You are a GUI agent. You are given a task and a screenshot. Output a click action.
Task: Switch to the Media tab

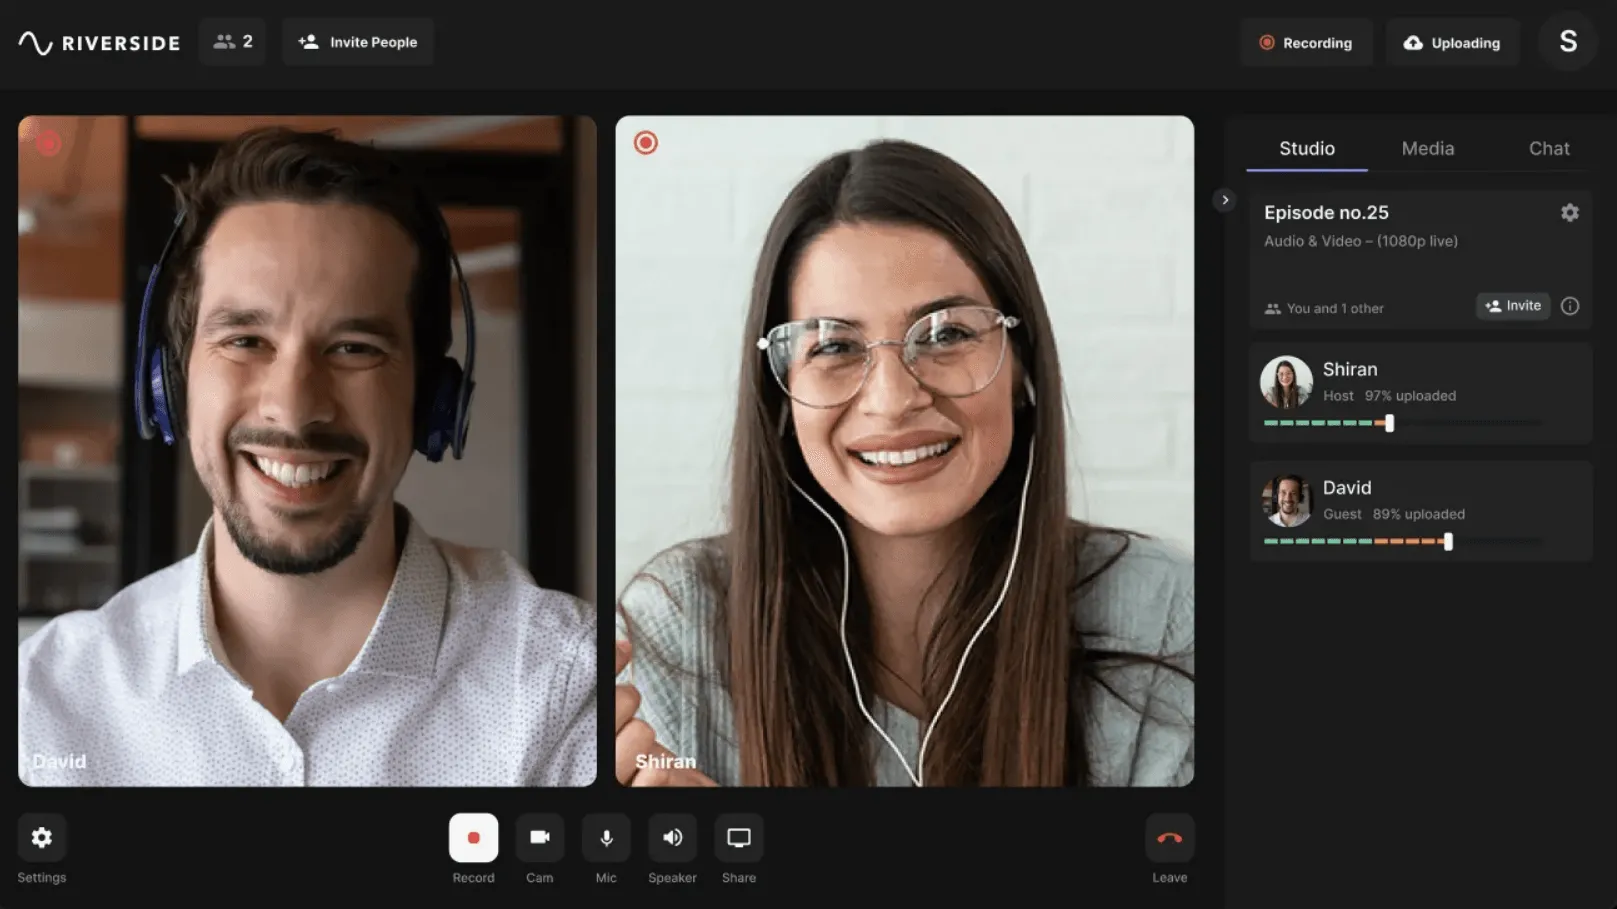[1427, 148]
